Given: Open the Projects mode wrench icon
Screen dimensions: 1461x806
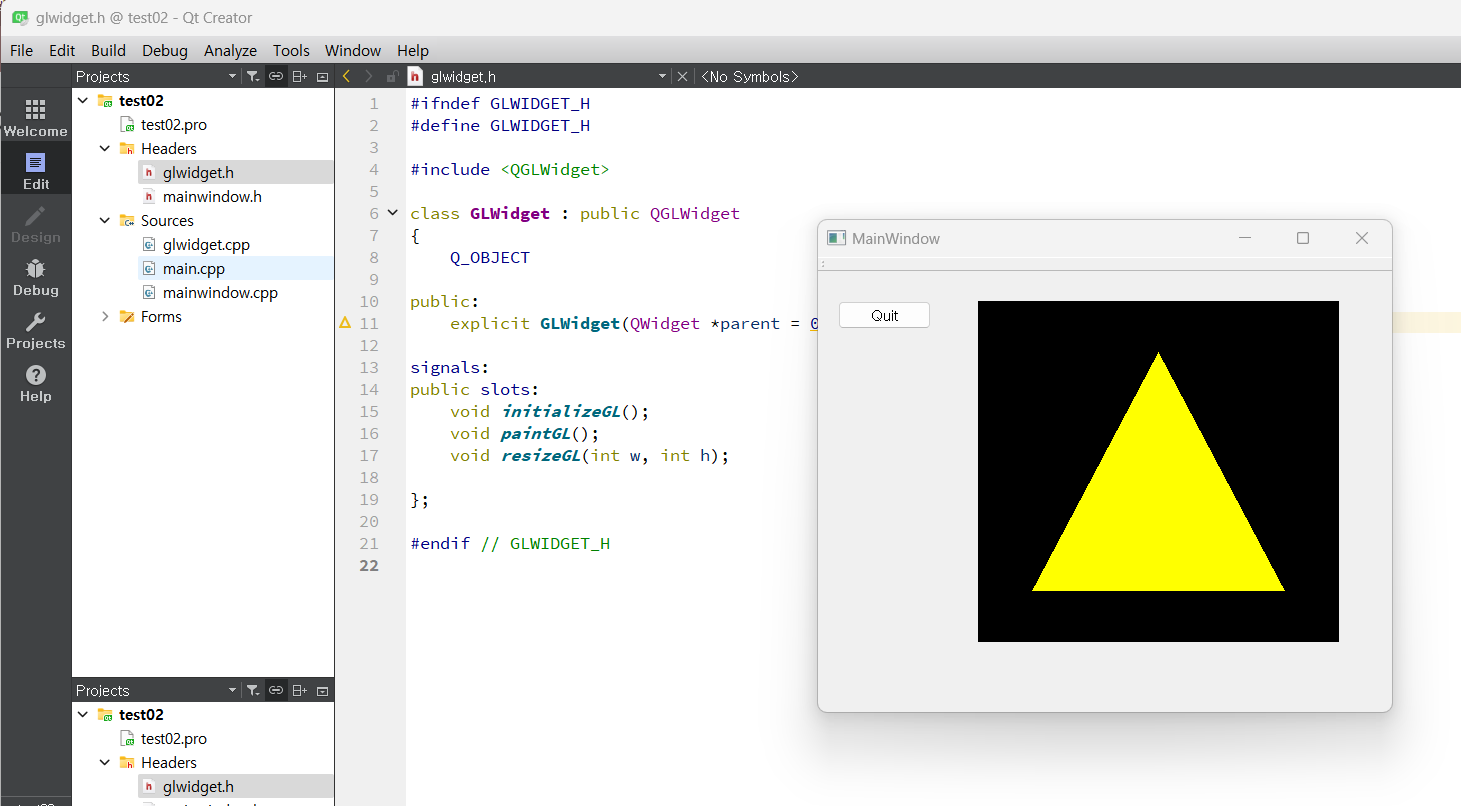Looking at the screenshot, I should tap(35, 330).
